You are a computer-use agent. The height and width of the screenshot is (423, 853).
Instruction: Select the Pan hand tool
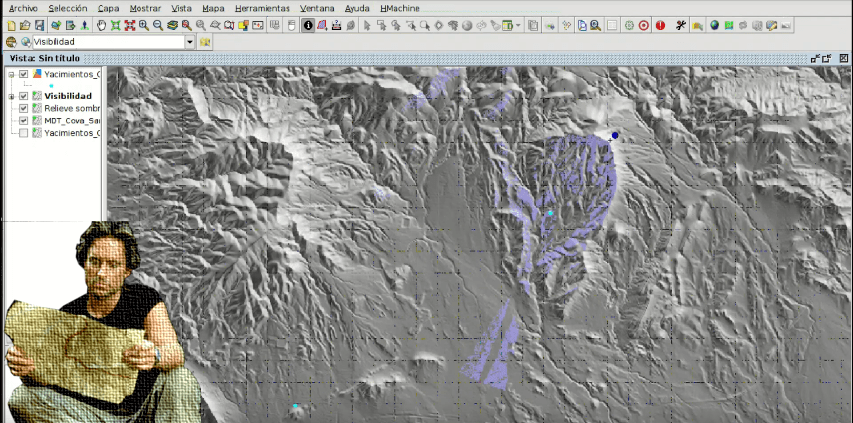(x=101, y=25)
